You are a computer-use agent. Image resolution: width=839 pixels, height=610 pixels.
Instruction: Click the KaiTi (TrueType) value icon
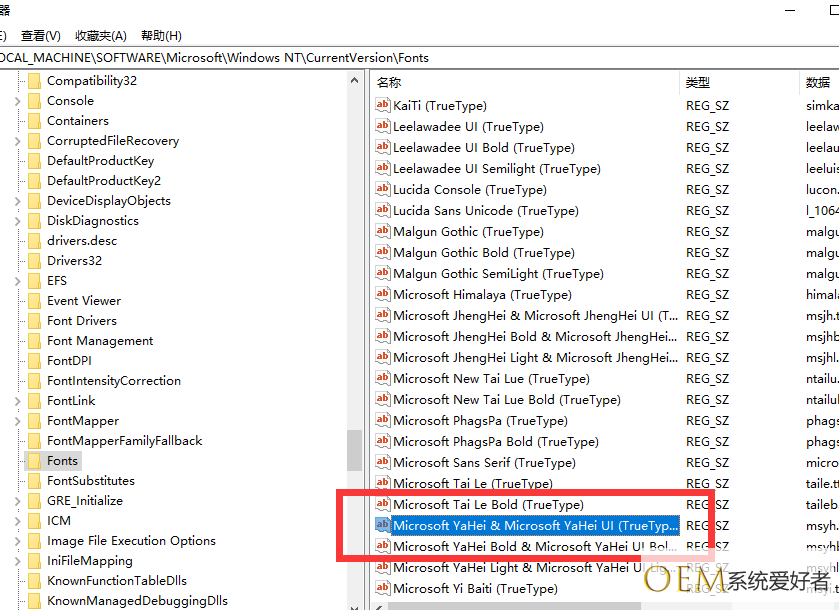point(382,105)
